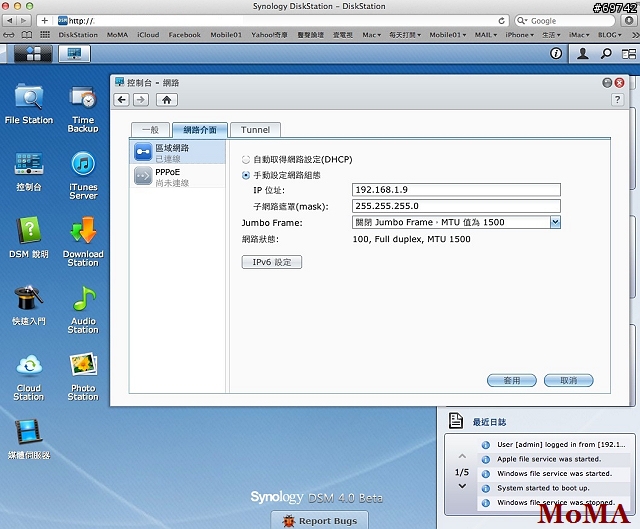This screenshot has height=529, width=640.
Task: Open the Facebook bookmark
Action: click(184, 35)
